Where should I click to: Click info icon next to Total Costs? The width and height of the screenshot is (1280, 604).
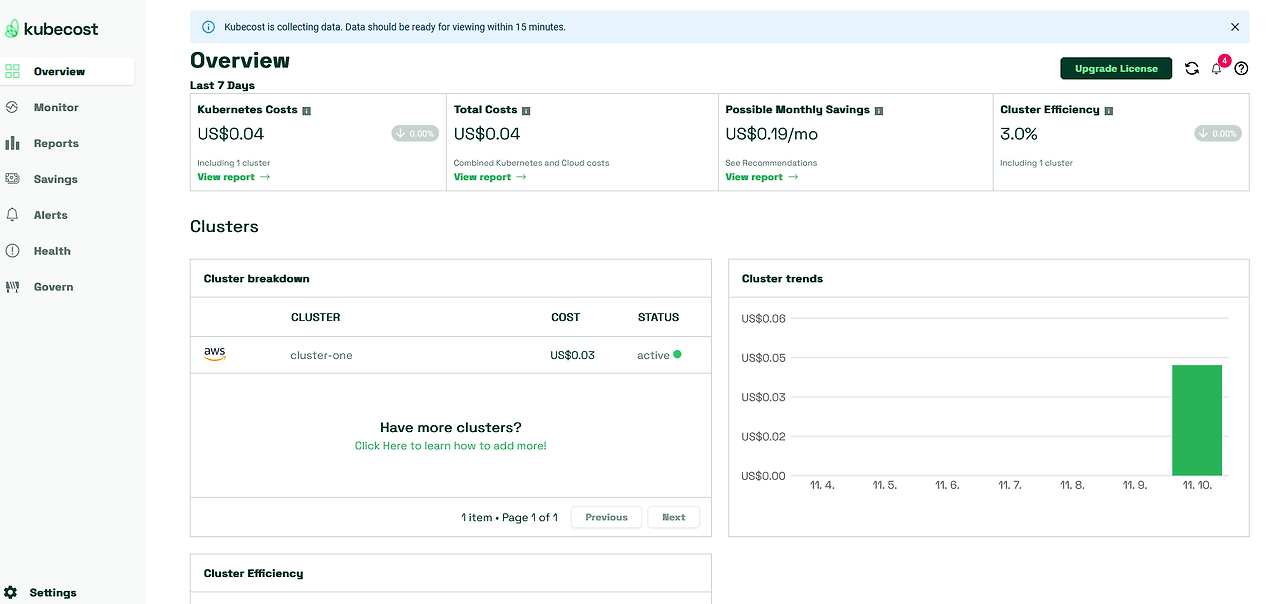point(526,111)
